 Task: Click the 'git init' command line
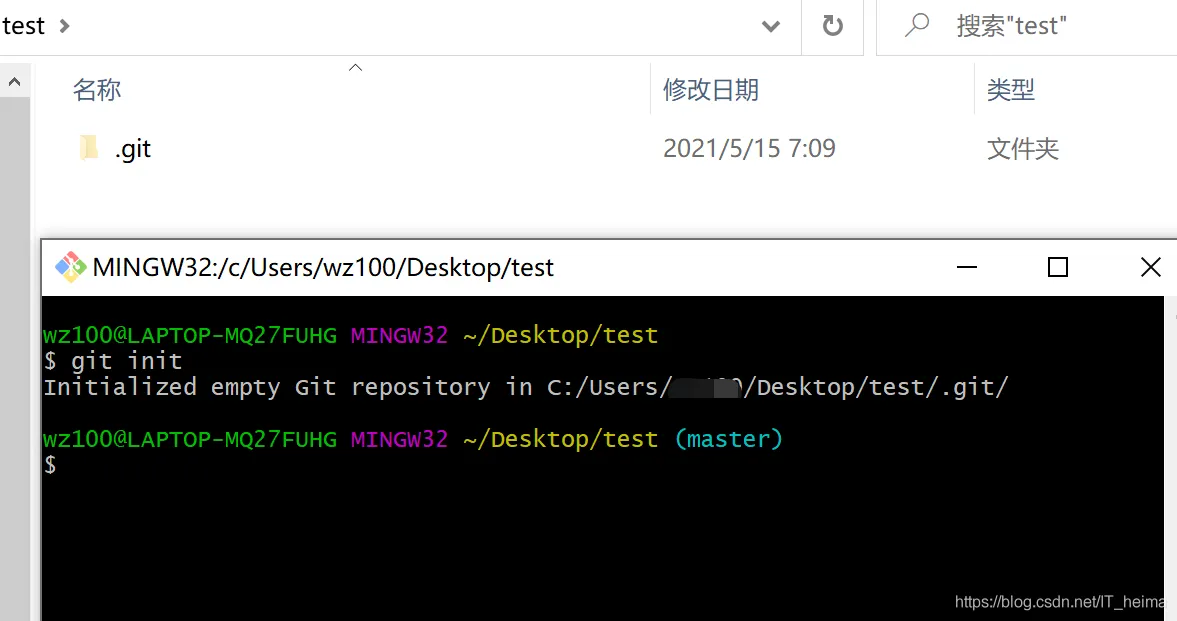[113, 361]
